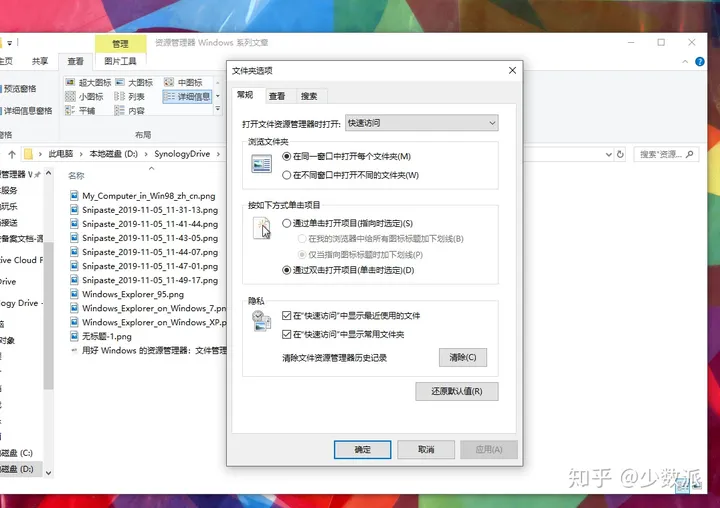
Task: Click icon of Snipaste_2019-11-05_11-31-13.png
Action: pos(74,210)
